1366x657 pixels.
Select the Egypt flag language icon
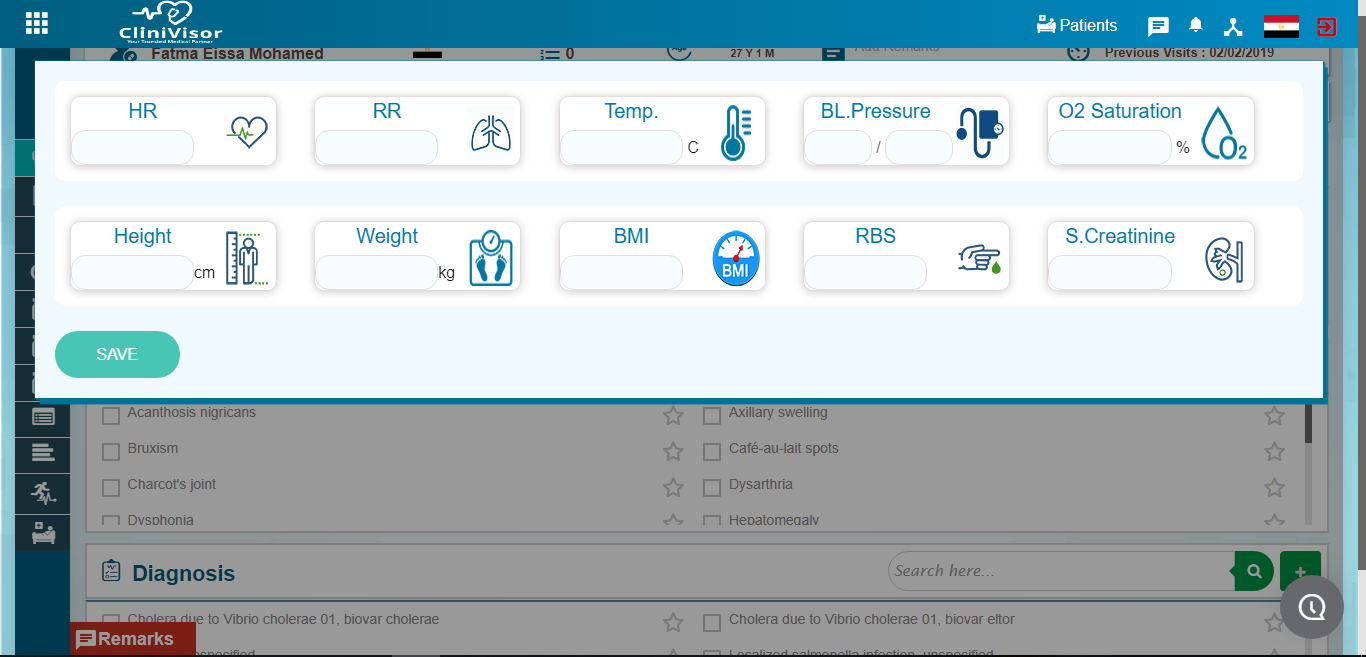point(1281,26)
